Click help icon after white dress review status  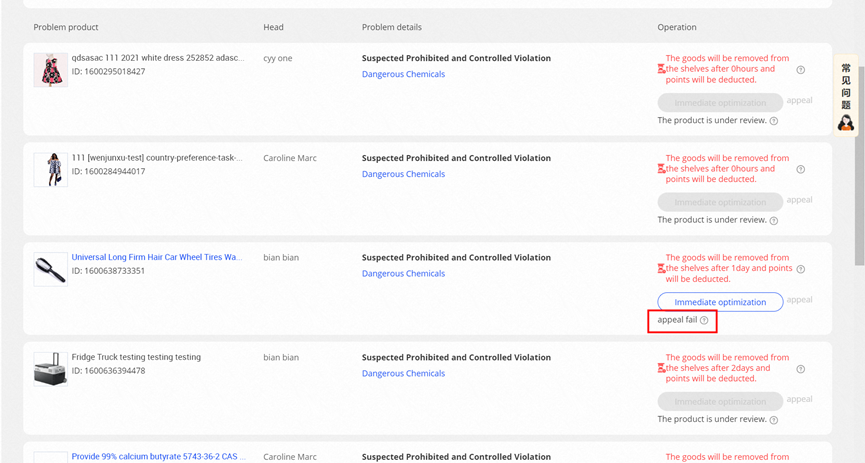tap(774, 121)
